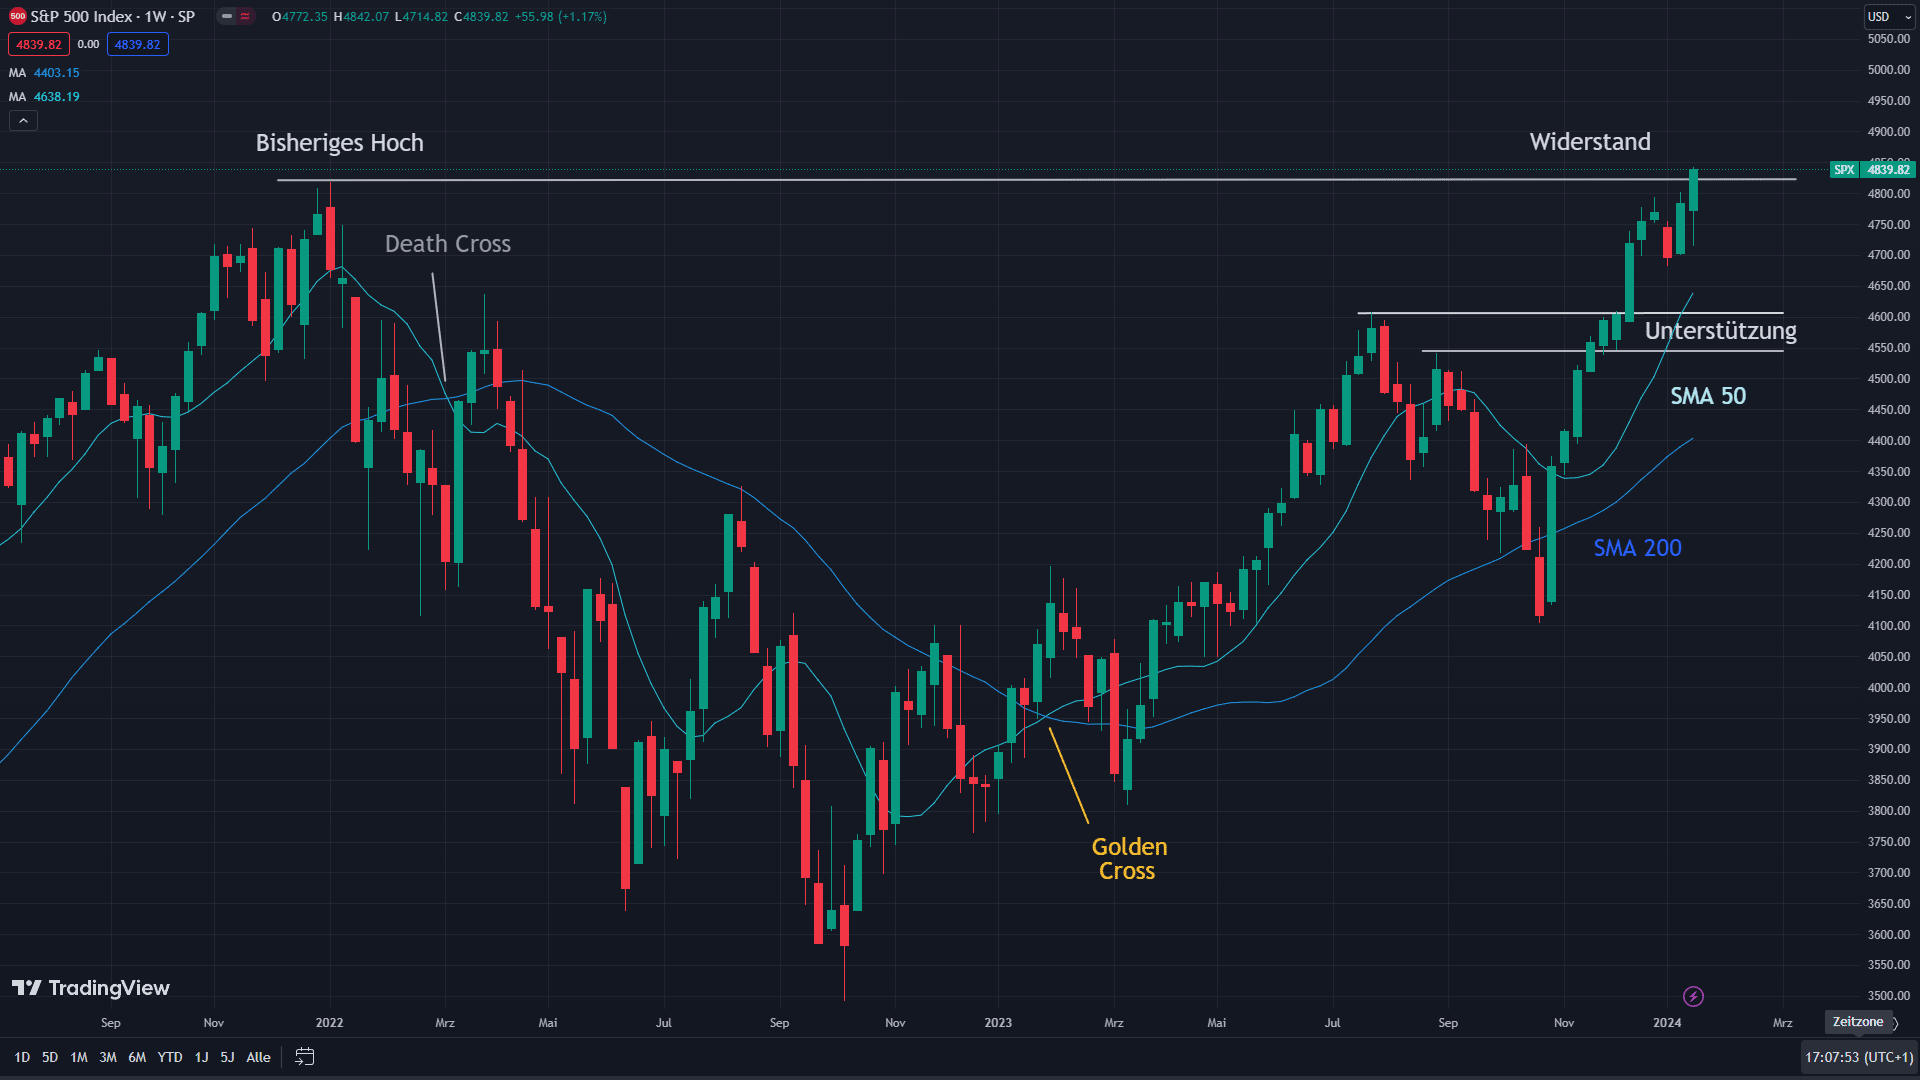Click the high value H4842.07 in header
The image size is (1920, 1080).
(361, 17)
